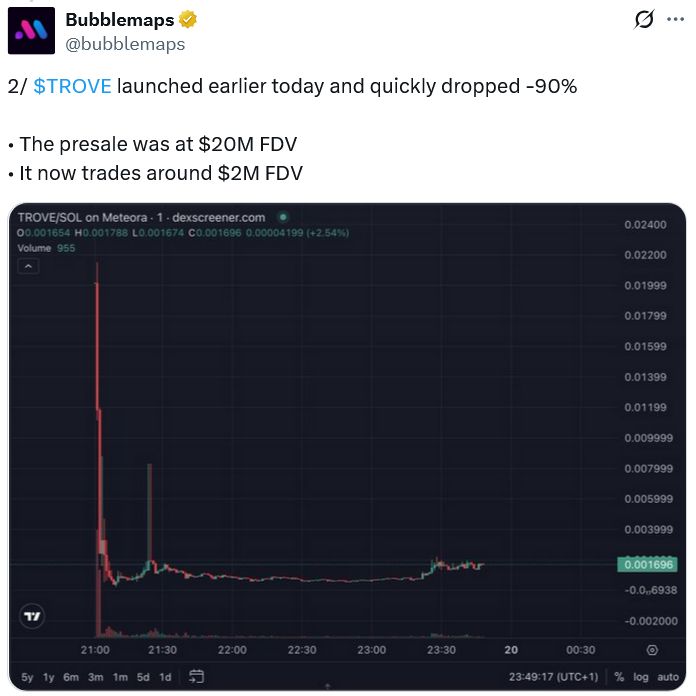696x696 pixels.
Task: Select the 5y time range
Action: point(27,677)
